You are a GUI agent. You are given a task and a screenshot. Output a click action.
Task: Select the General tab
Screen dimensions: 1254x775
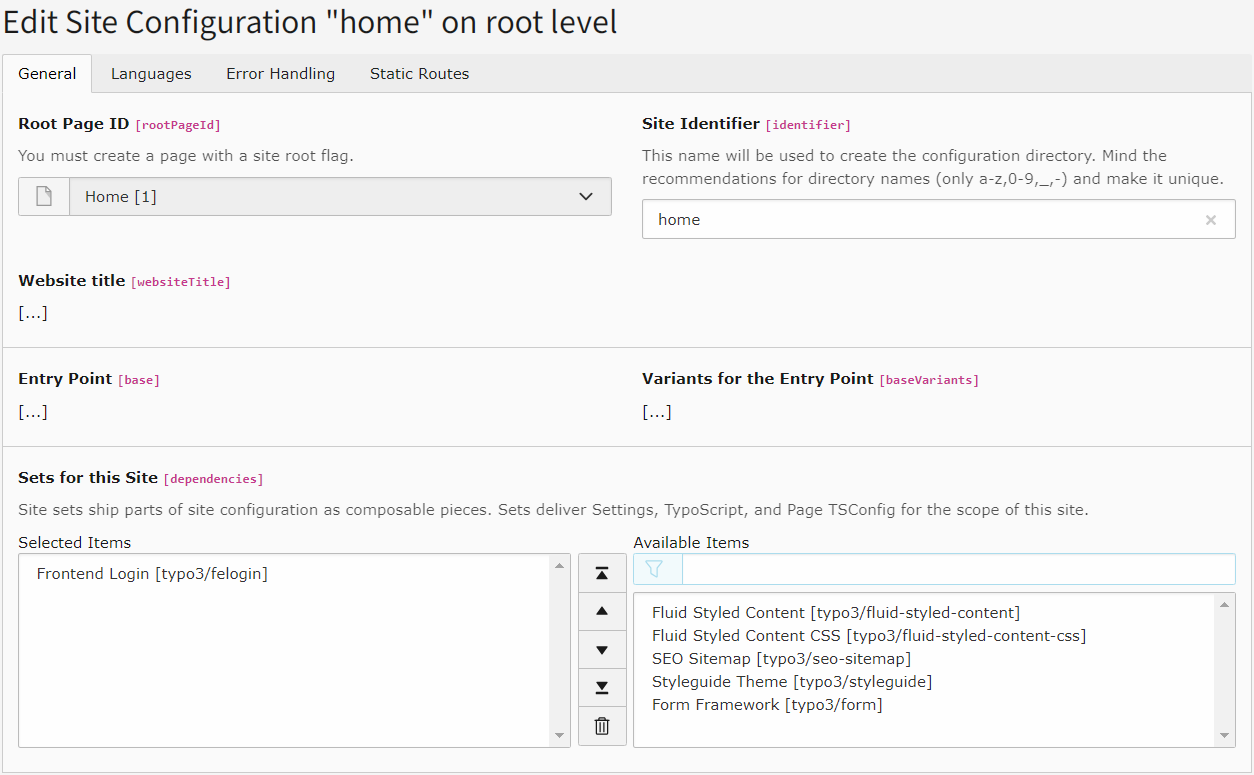[x=47, y=74]
